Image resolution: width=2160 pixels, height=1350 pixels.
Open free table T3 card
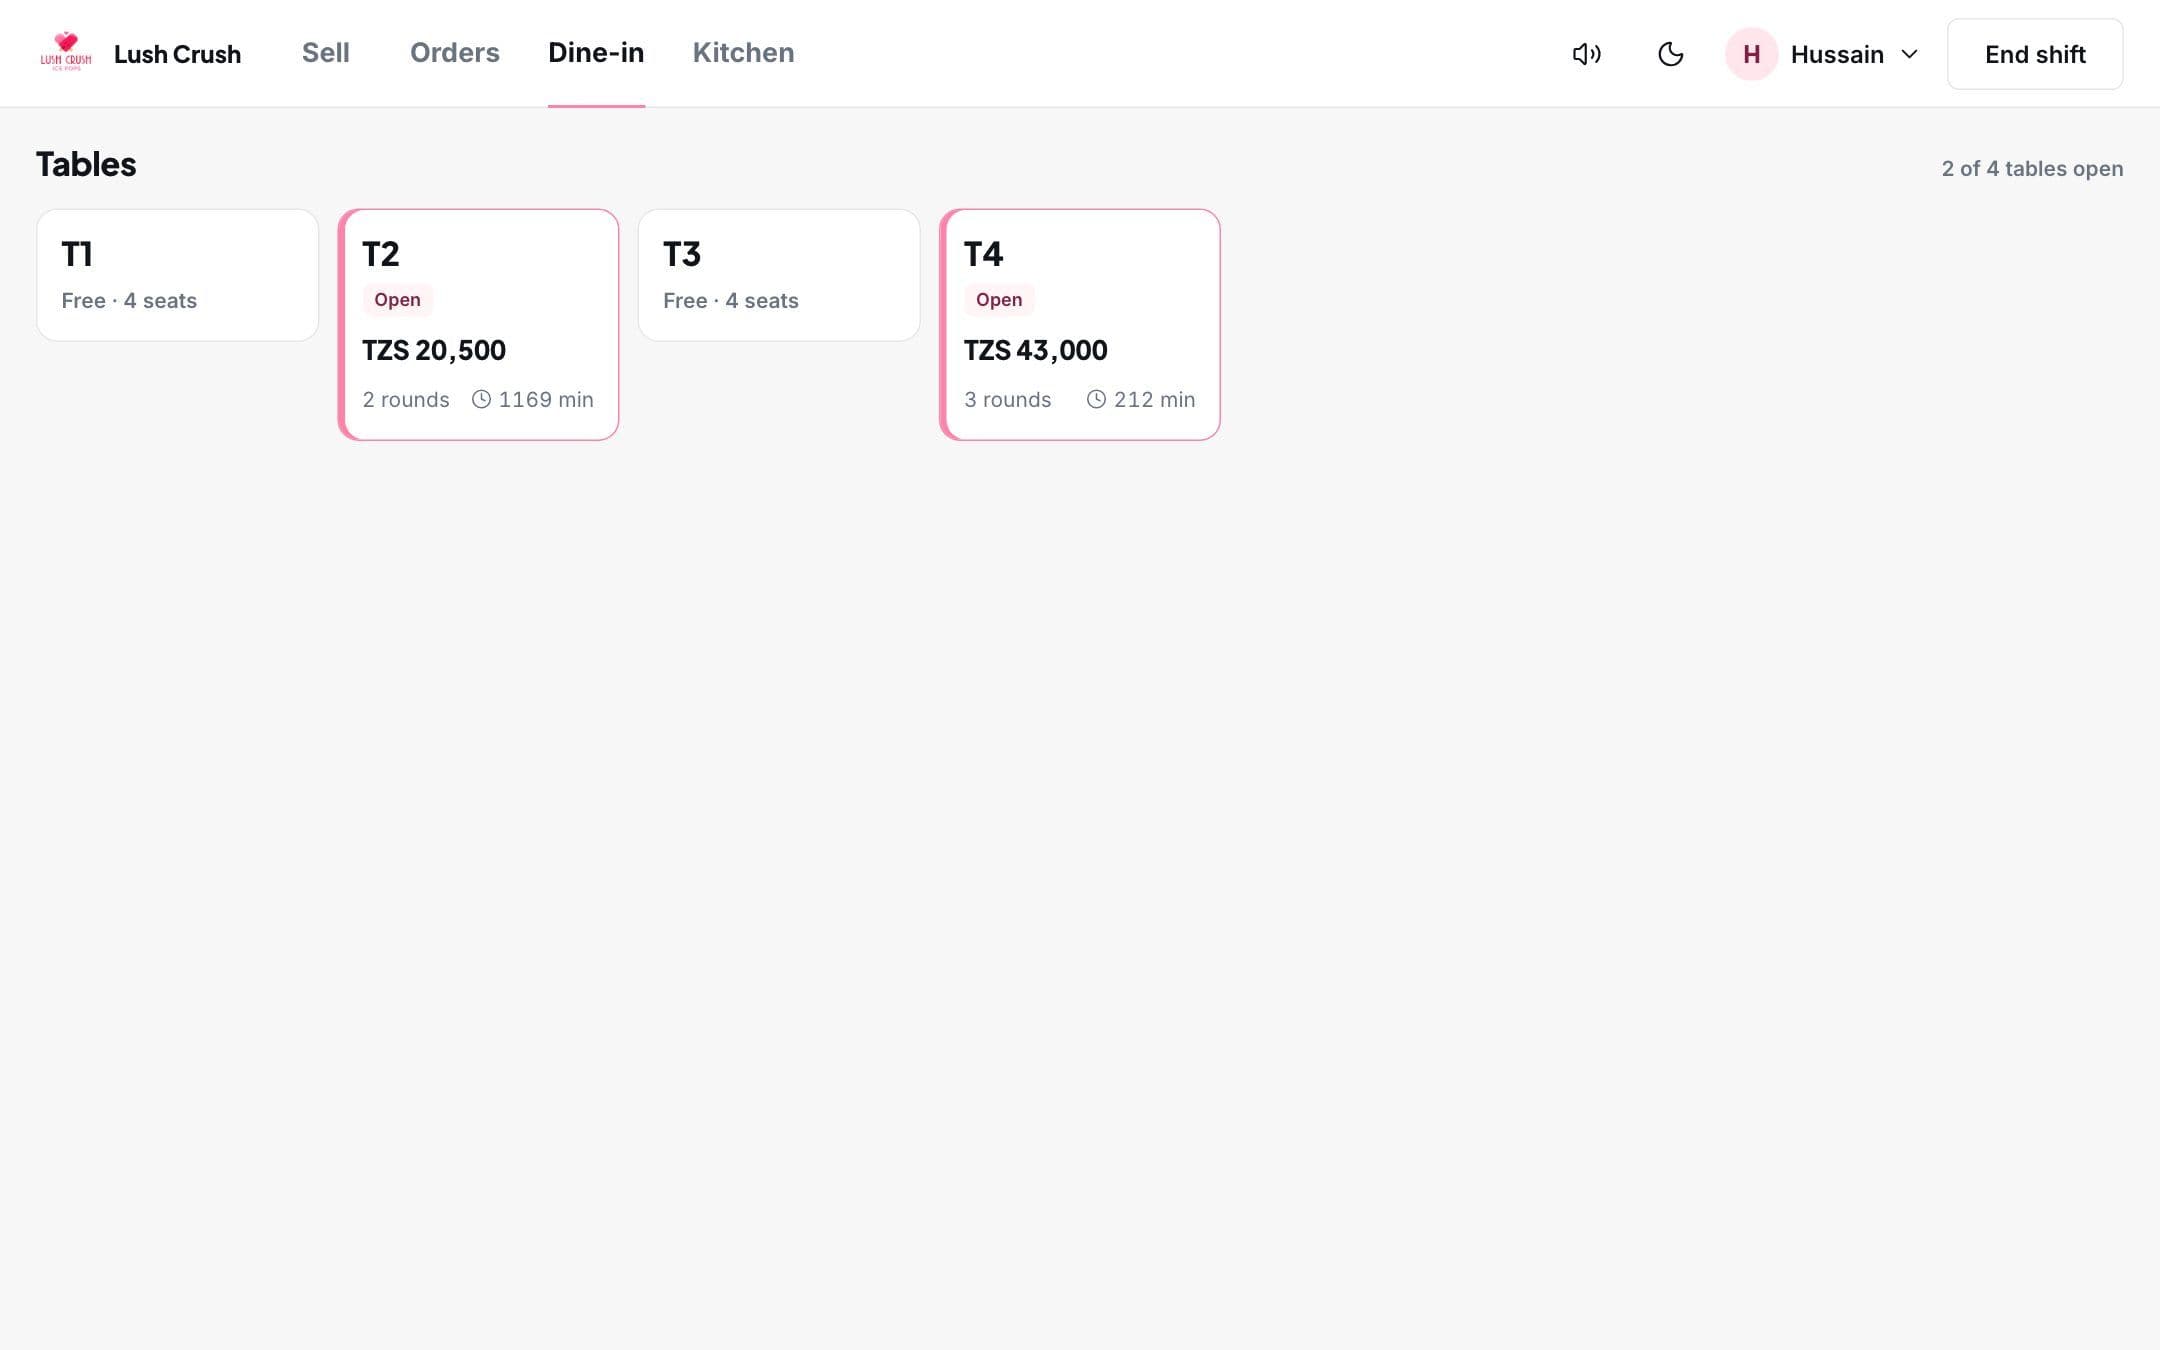(779, 275)
